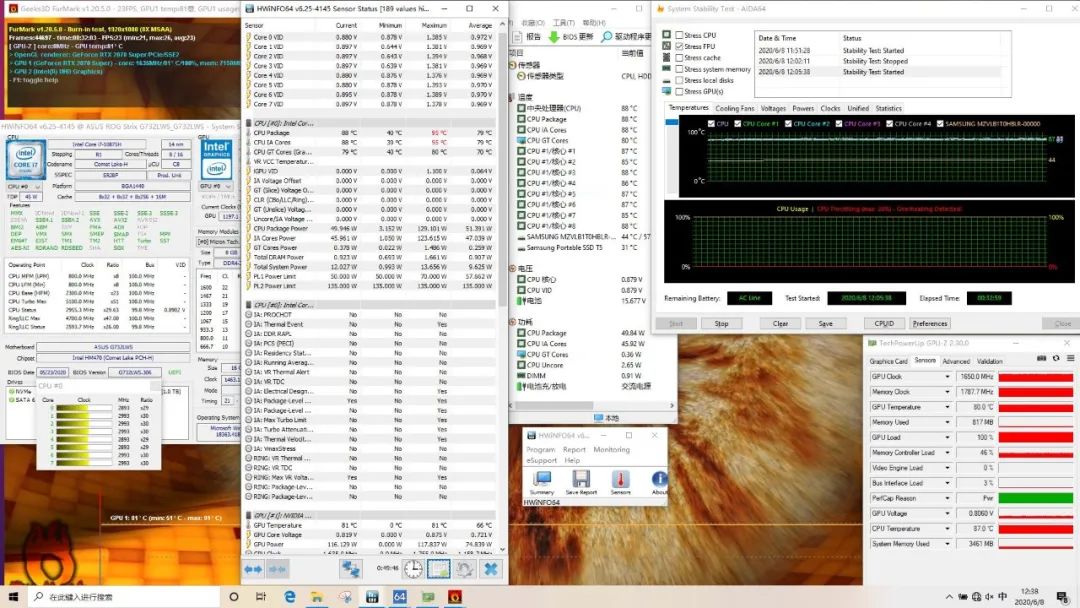Open the HWiNFO64 Summary icon

[541, 481]
